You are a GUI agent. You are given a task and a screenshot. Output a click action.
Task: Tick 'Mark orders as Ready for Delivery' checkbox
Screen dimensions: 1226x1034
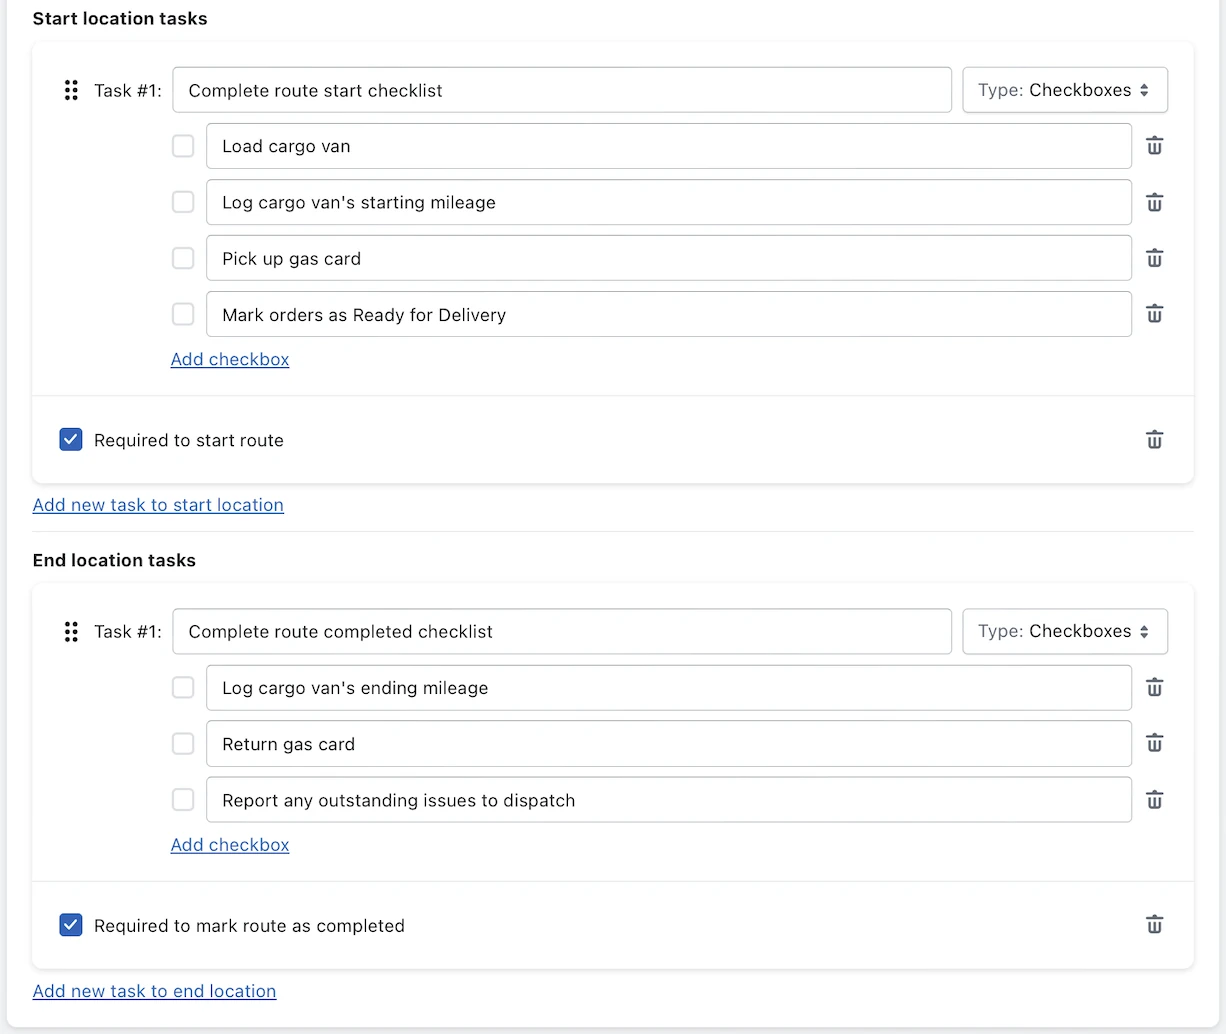pyautogui.click(x=183, y=314)
